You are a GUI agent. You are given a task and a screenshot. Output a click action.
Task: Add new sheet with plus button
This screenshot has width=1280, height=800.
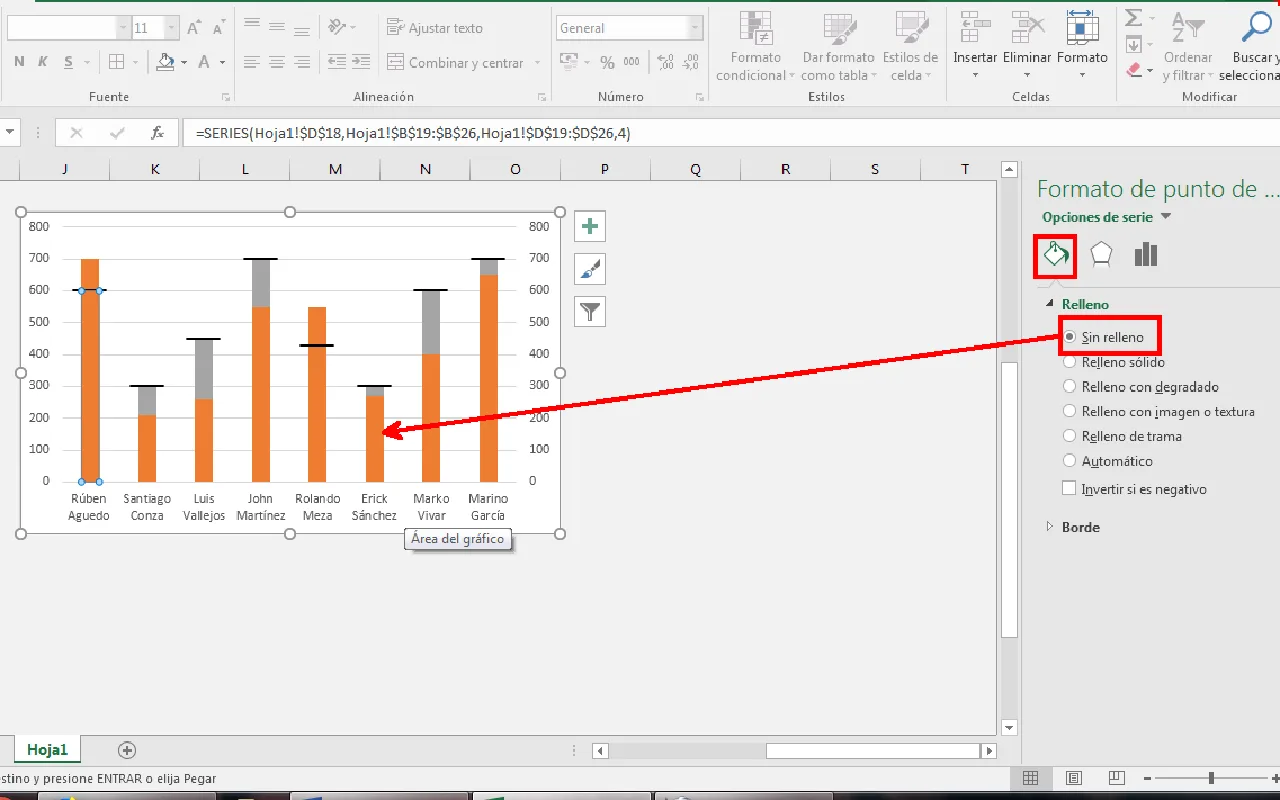(127, 750)
